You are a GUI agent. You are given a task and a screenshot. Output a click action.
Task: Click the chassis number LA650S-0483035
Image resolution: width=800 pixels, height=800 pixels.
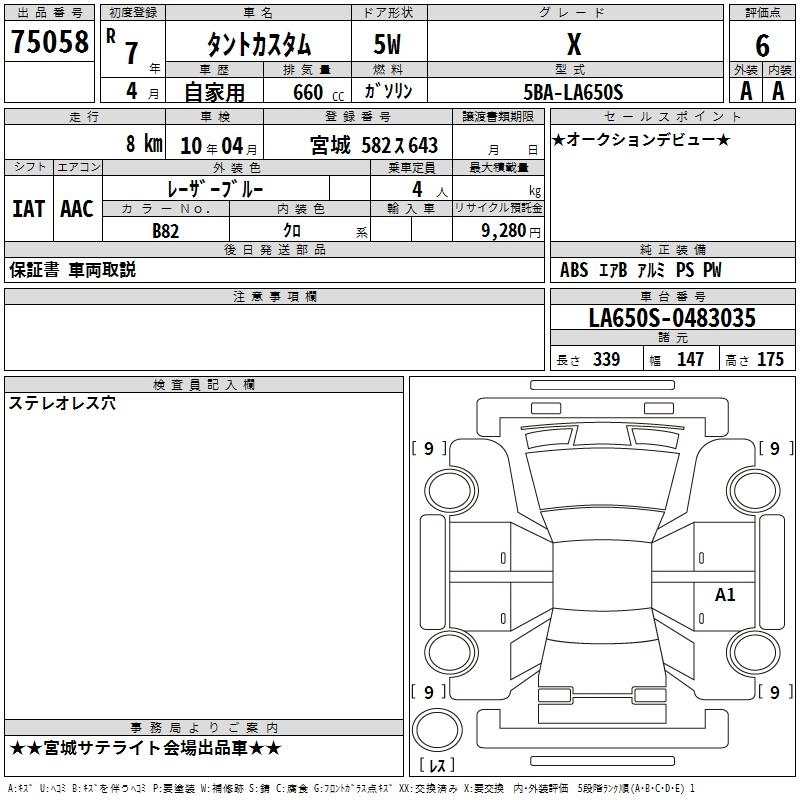coord(672,318)
